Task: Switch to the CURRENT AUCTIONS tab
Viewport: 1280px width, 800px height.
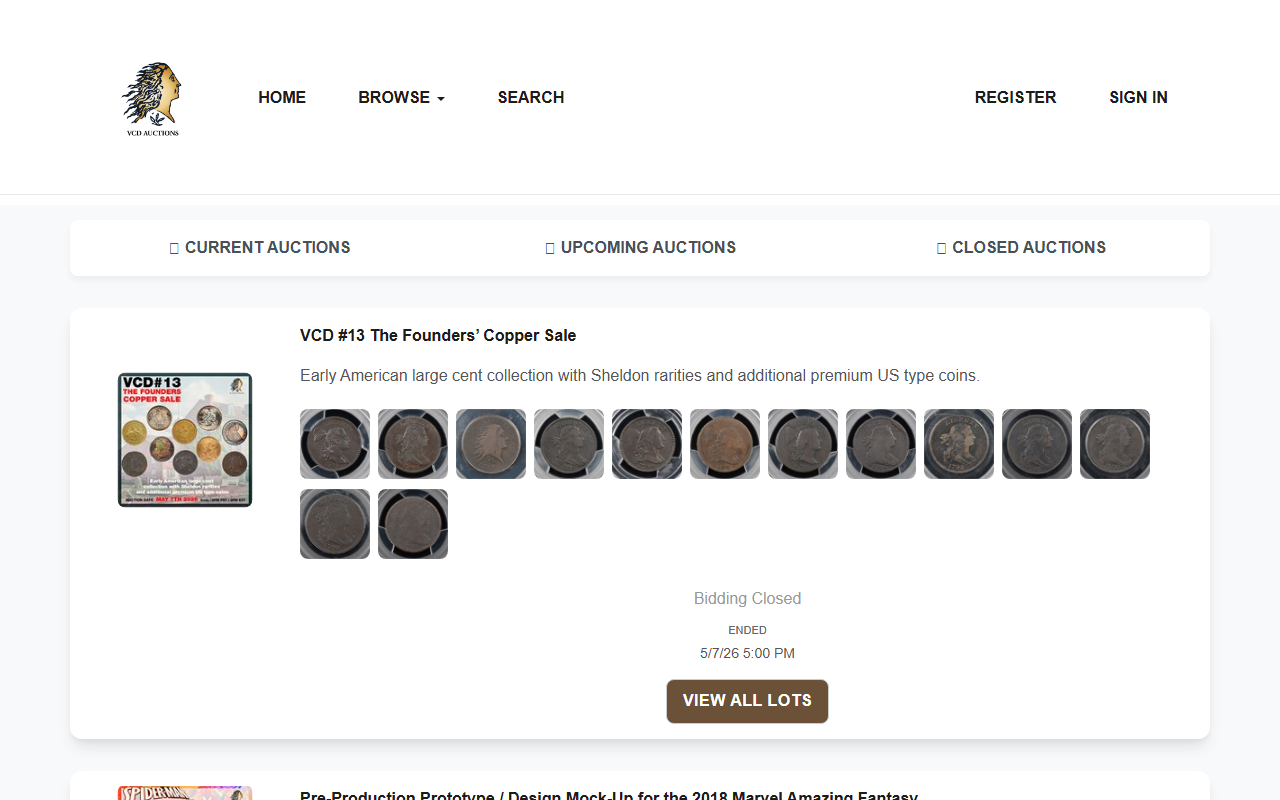Action: click(260, 247)
